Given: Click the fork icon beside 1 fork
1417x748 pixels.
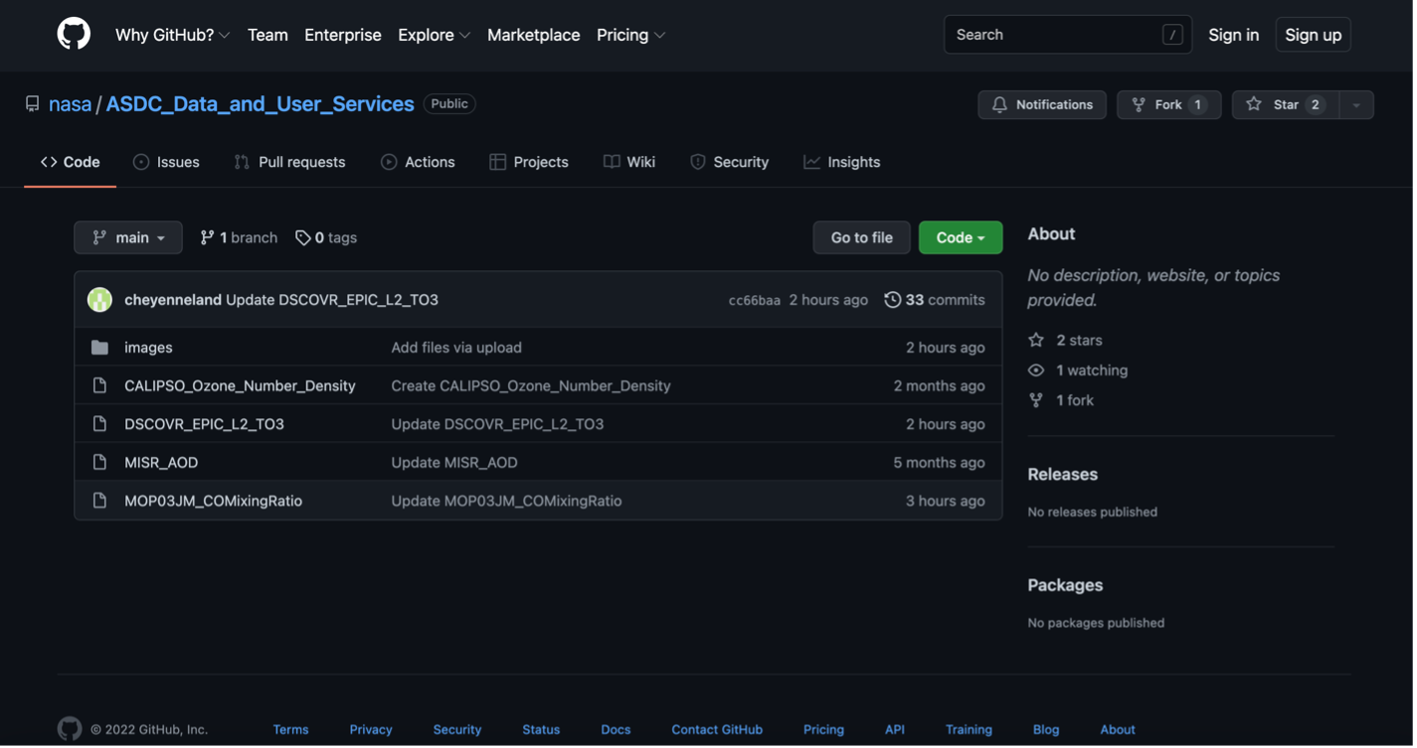Looking at the screenshot, I should pyautogui.click(x=1036, y=400).
